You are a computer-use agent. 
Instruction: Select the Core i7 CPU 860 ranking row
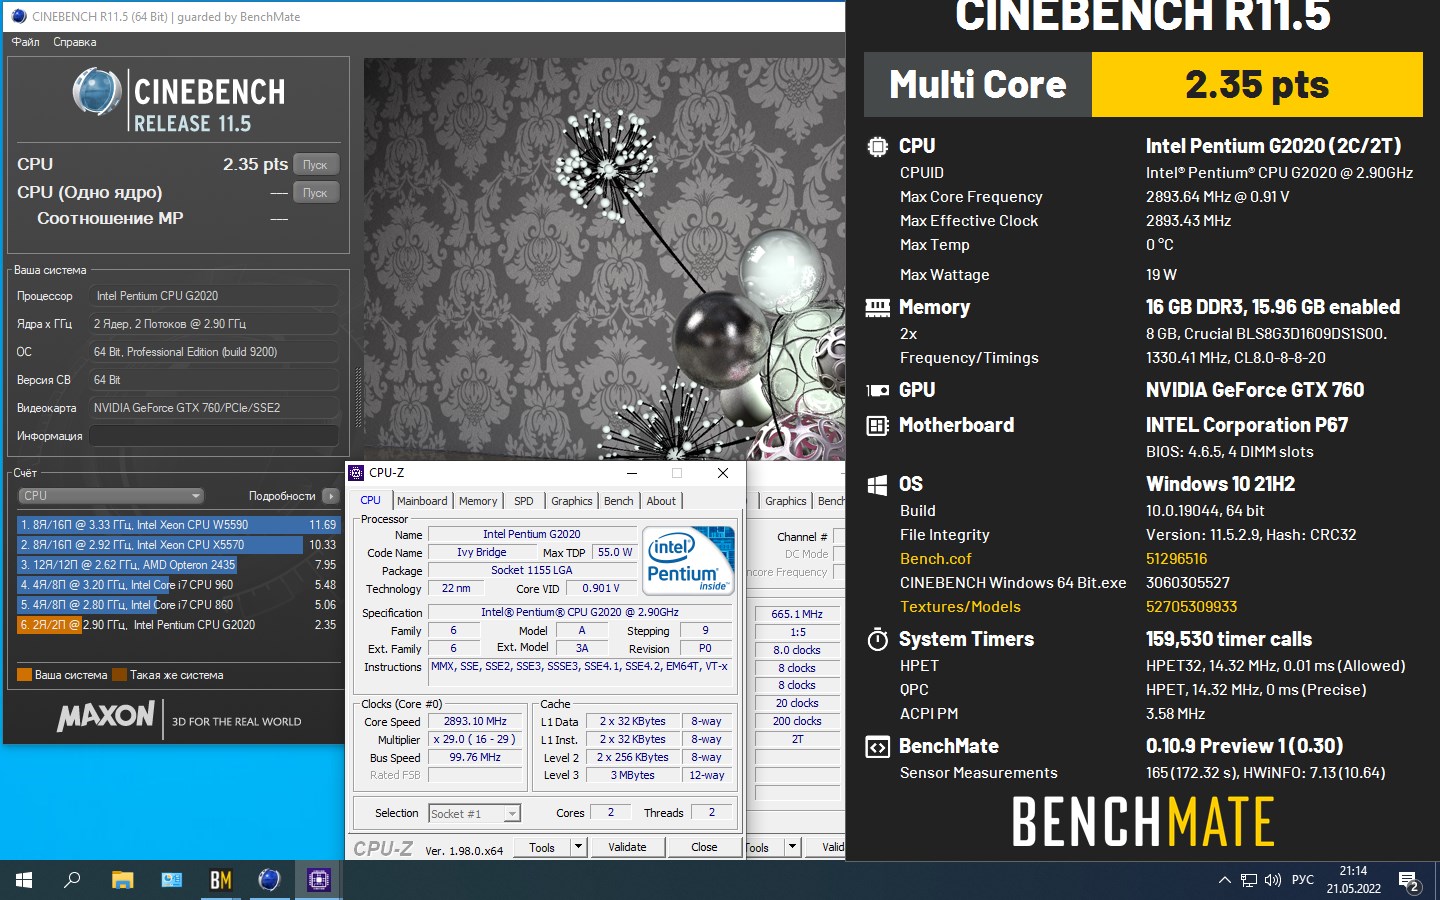click(179, 605)
